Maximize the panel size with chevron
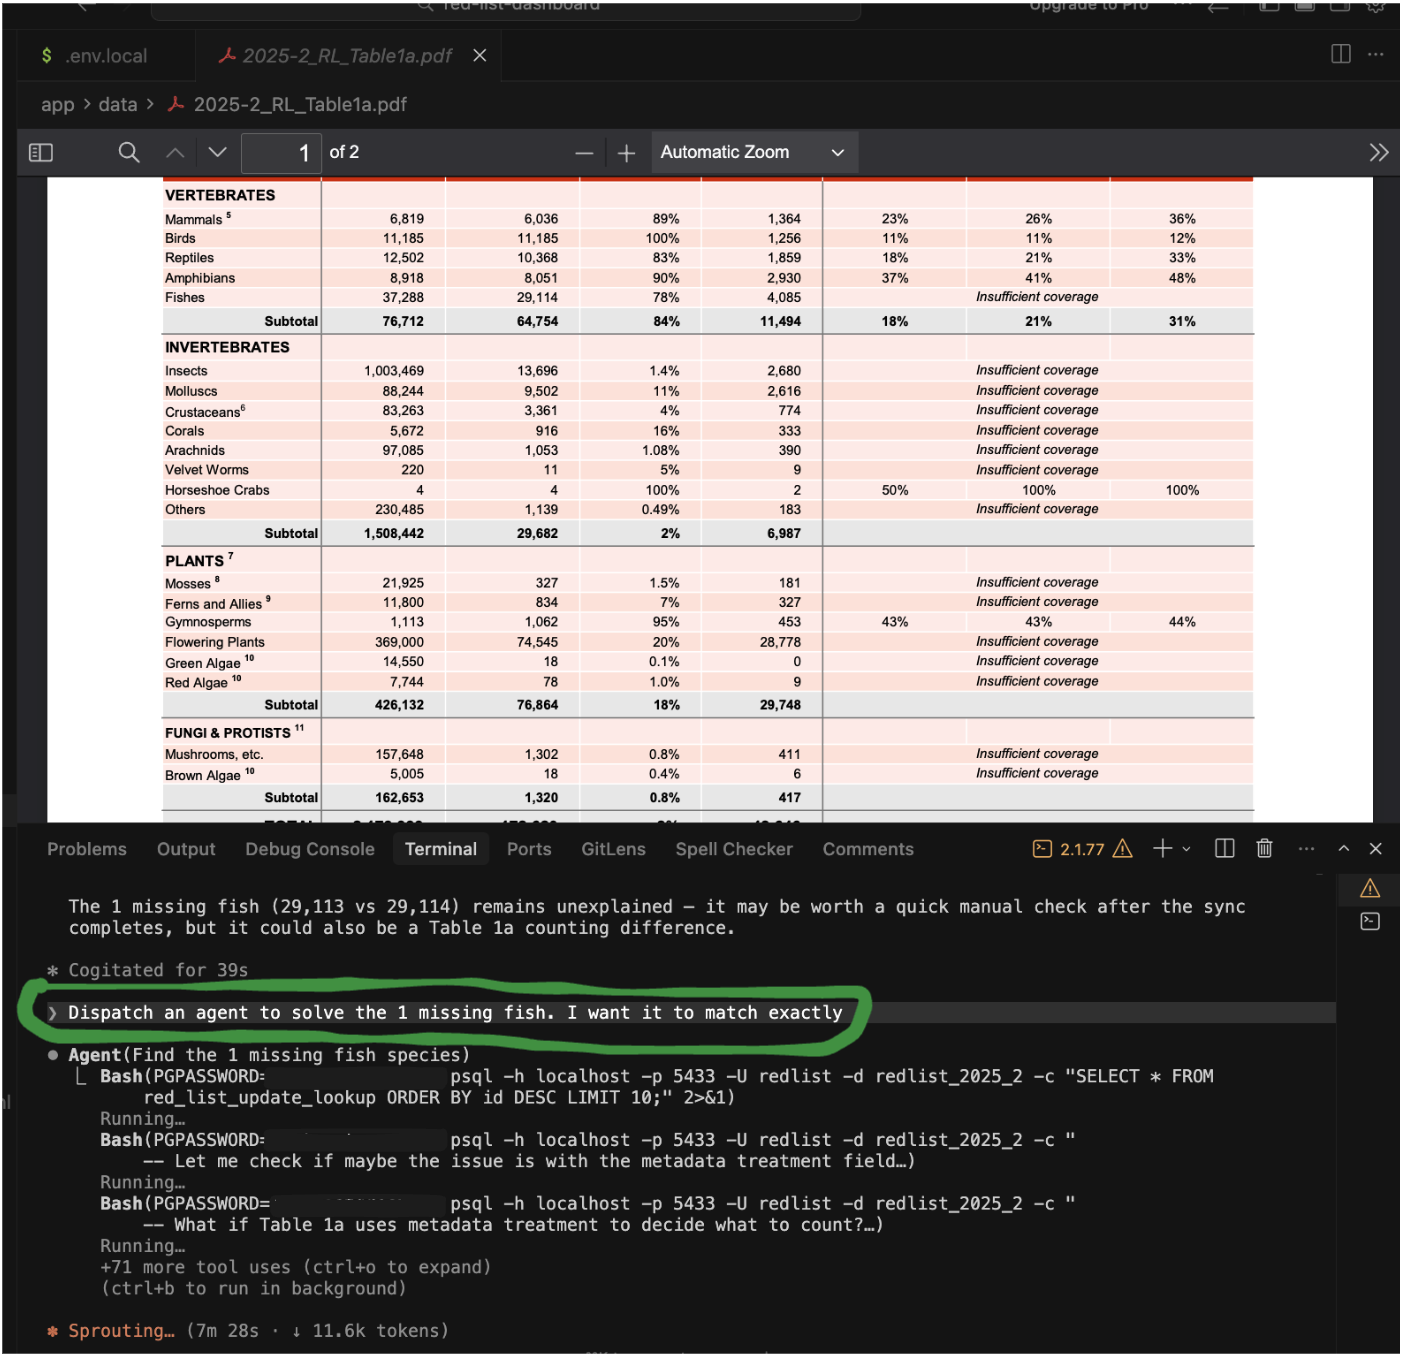Image resolution: width=1404 pixels, height=1356 pixels. pos(1344,849)
